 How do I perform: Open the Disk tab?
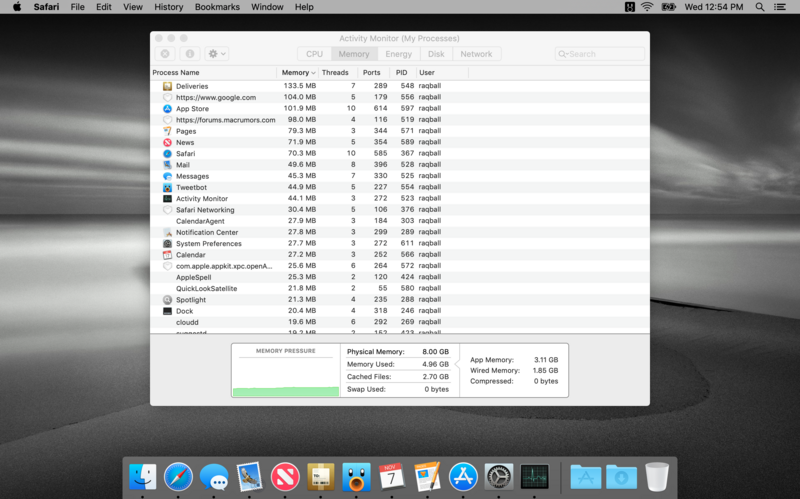(x=436, y=54)
